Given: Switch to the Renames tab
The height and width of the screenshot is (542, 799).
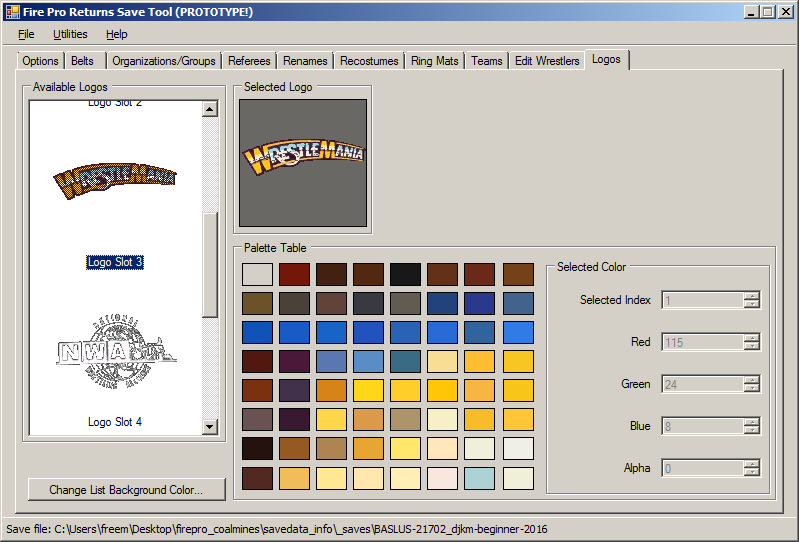Looking at the screenshot, I should (305, 61).
